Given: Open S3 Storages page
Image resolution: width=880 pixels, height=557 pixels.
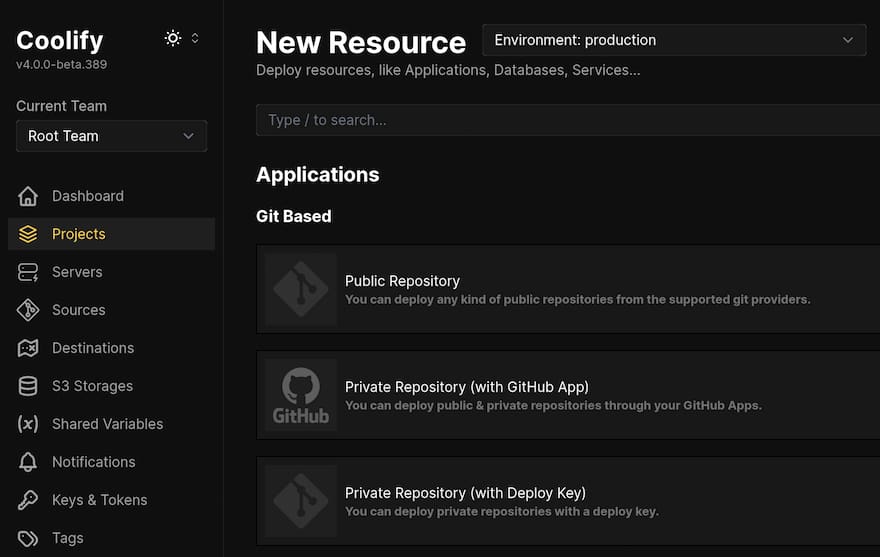Looking at the screenshot, I should point(93,386).
